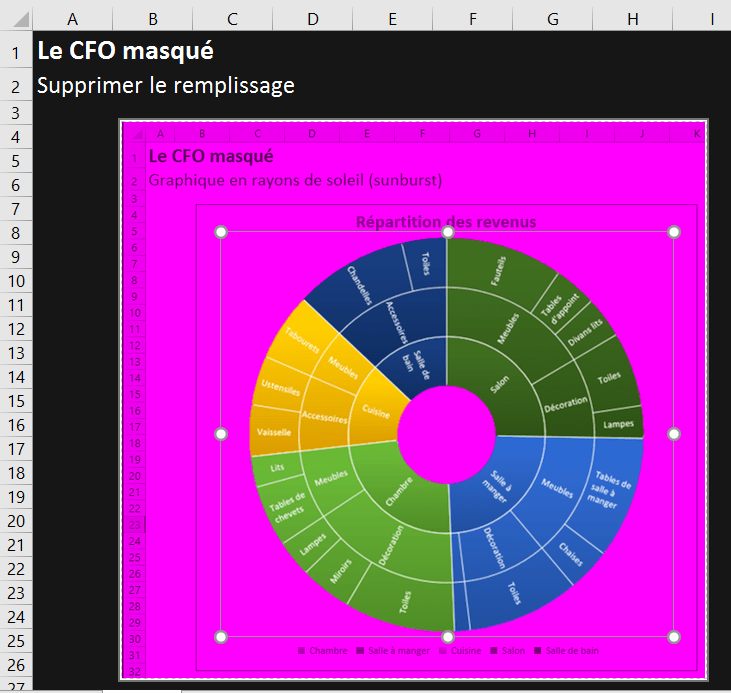
Task: Click the "Graphique en rayons de soleil" subtitle text
Action: tap(295, 180)
